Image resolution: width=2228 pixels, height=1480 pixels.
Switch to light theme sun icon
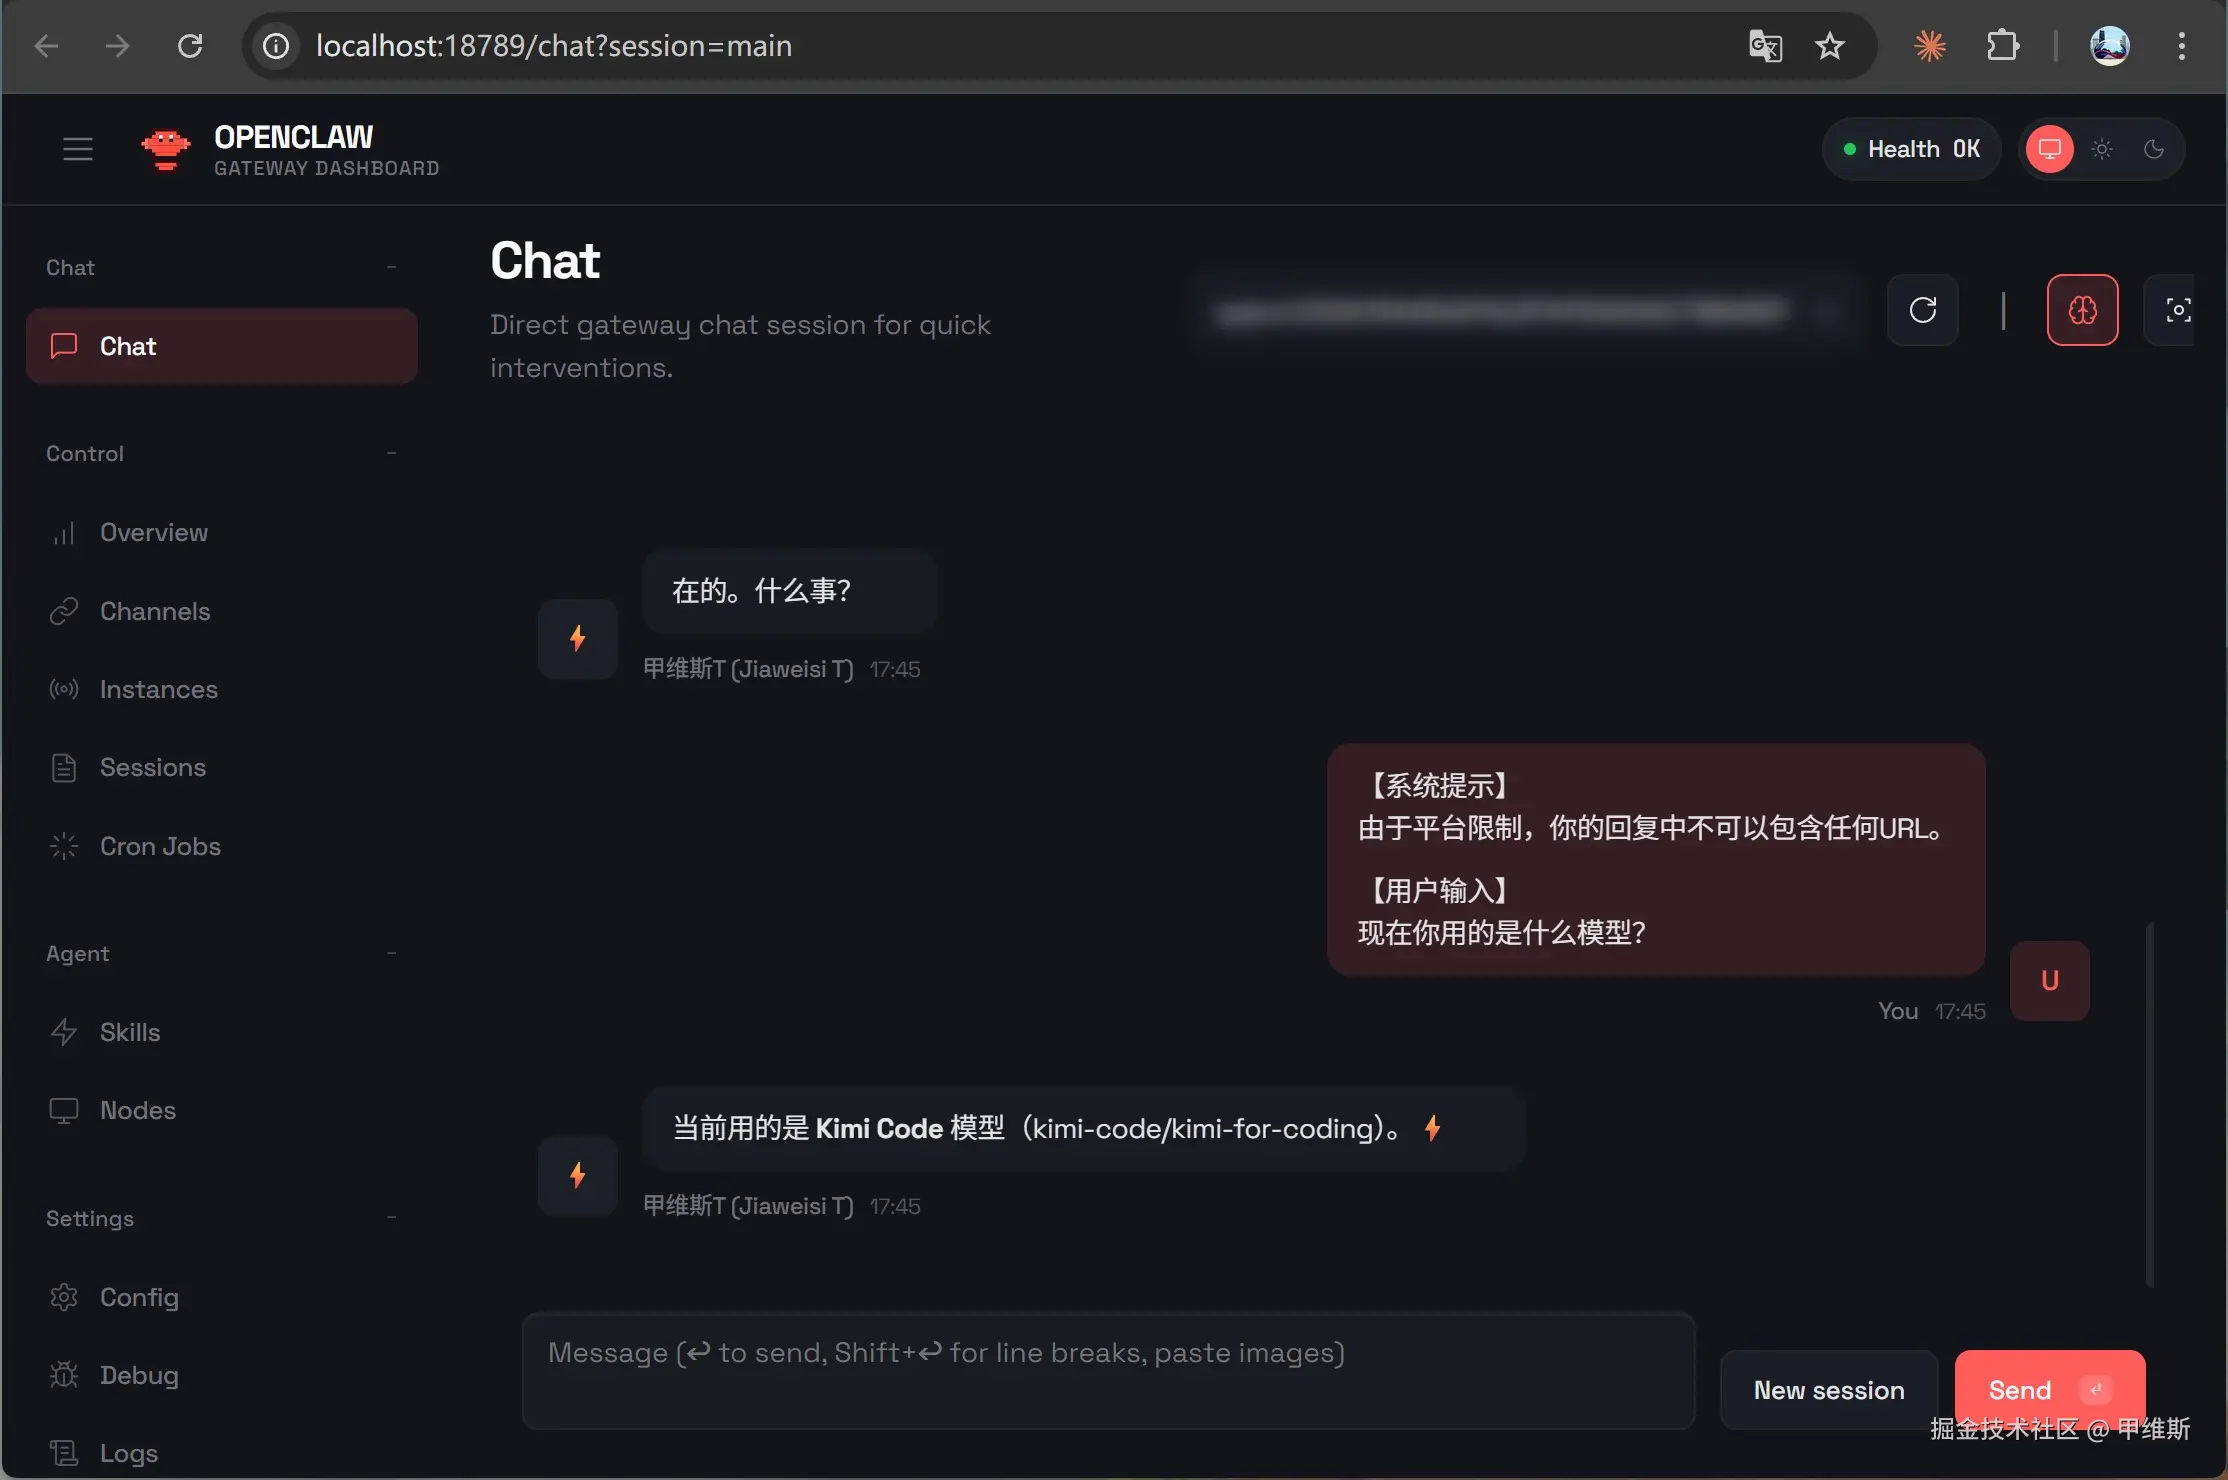(2101, 149)
